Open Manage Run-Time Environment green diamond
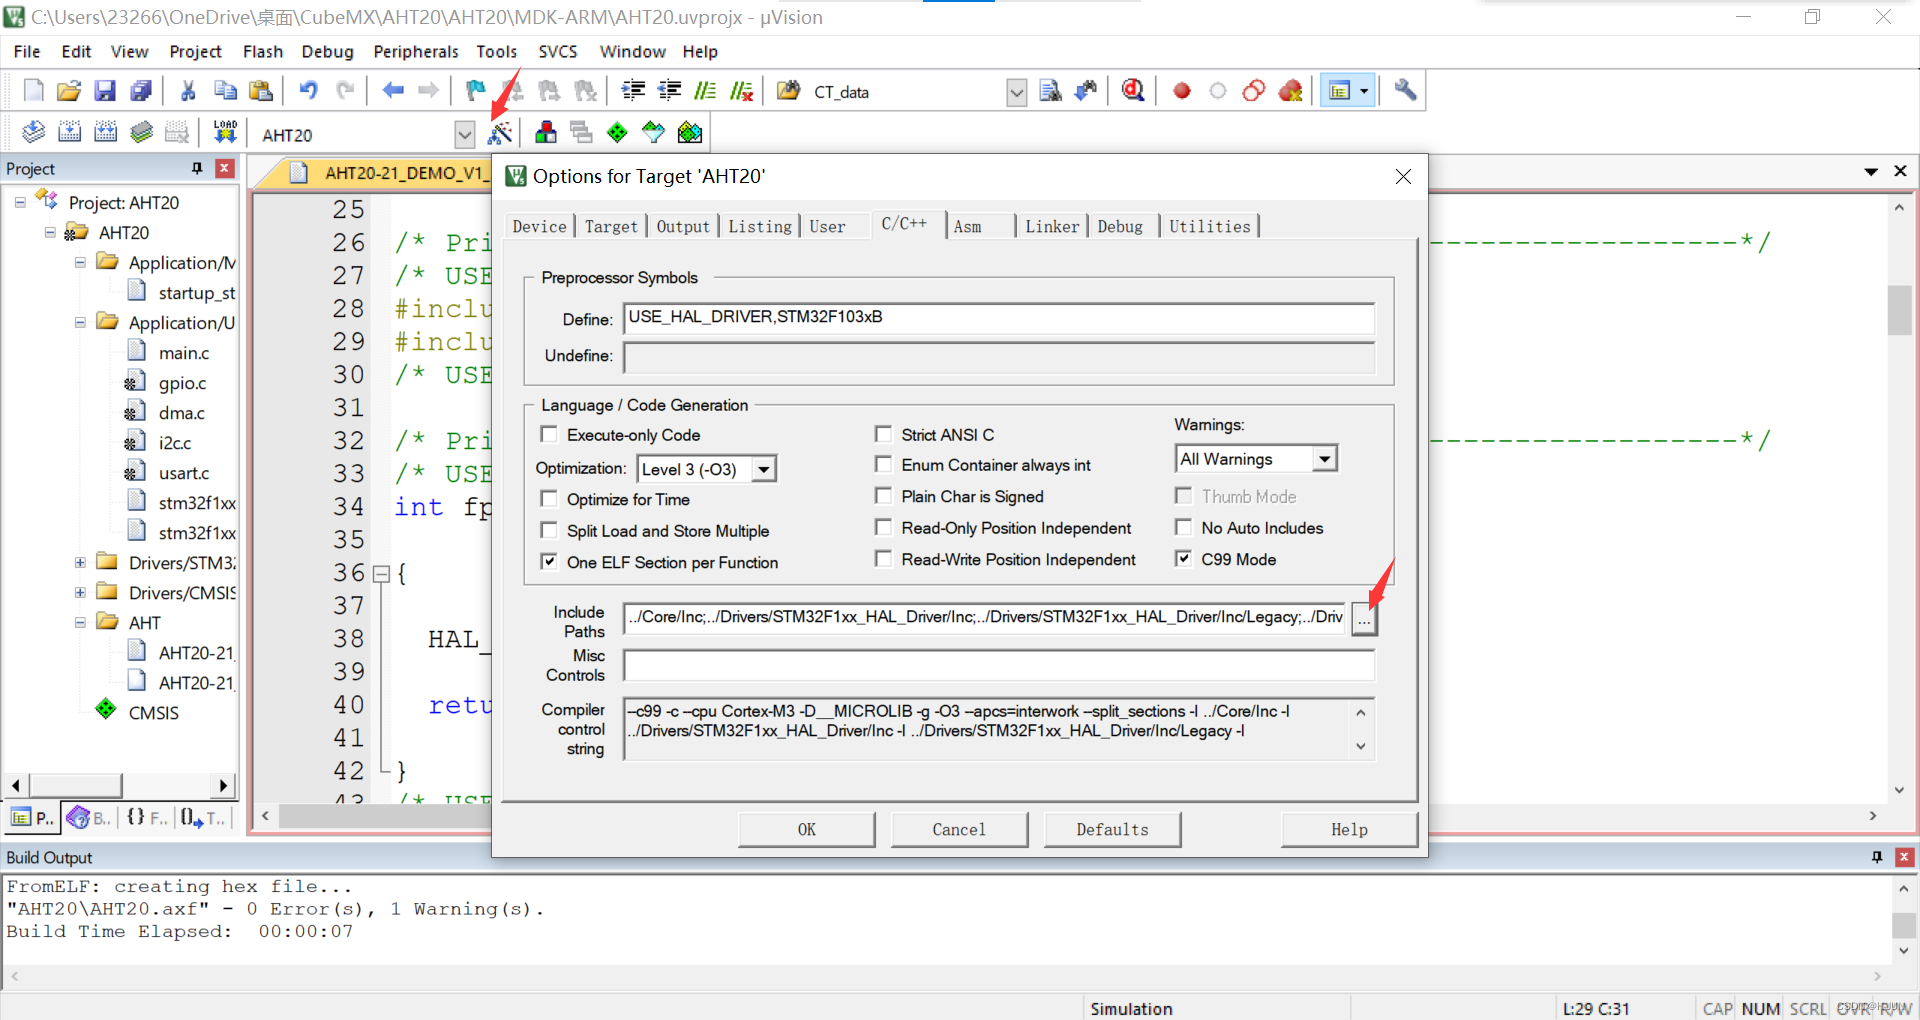 pyautogui.click(x=617, y=132)
